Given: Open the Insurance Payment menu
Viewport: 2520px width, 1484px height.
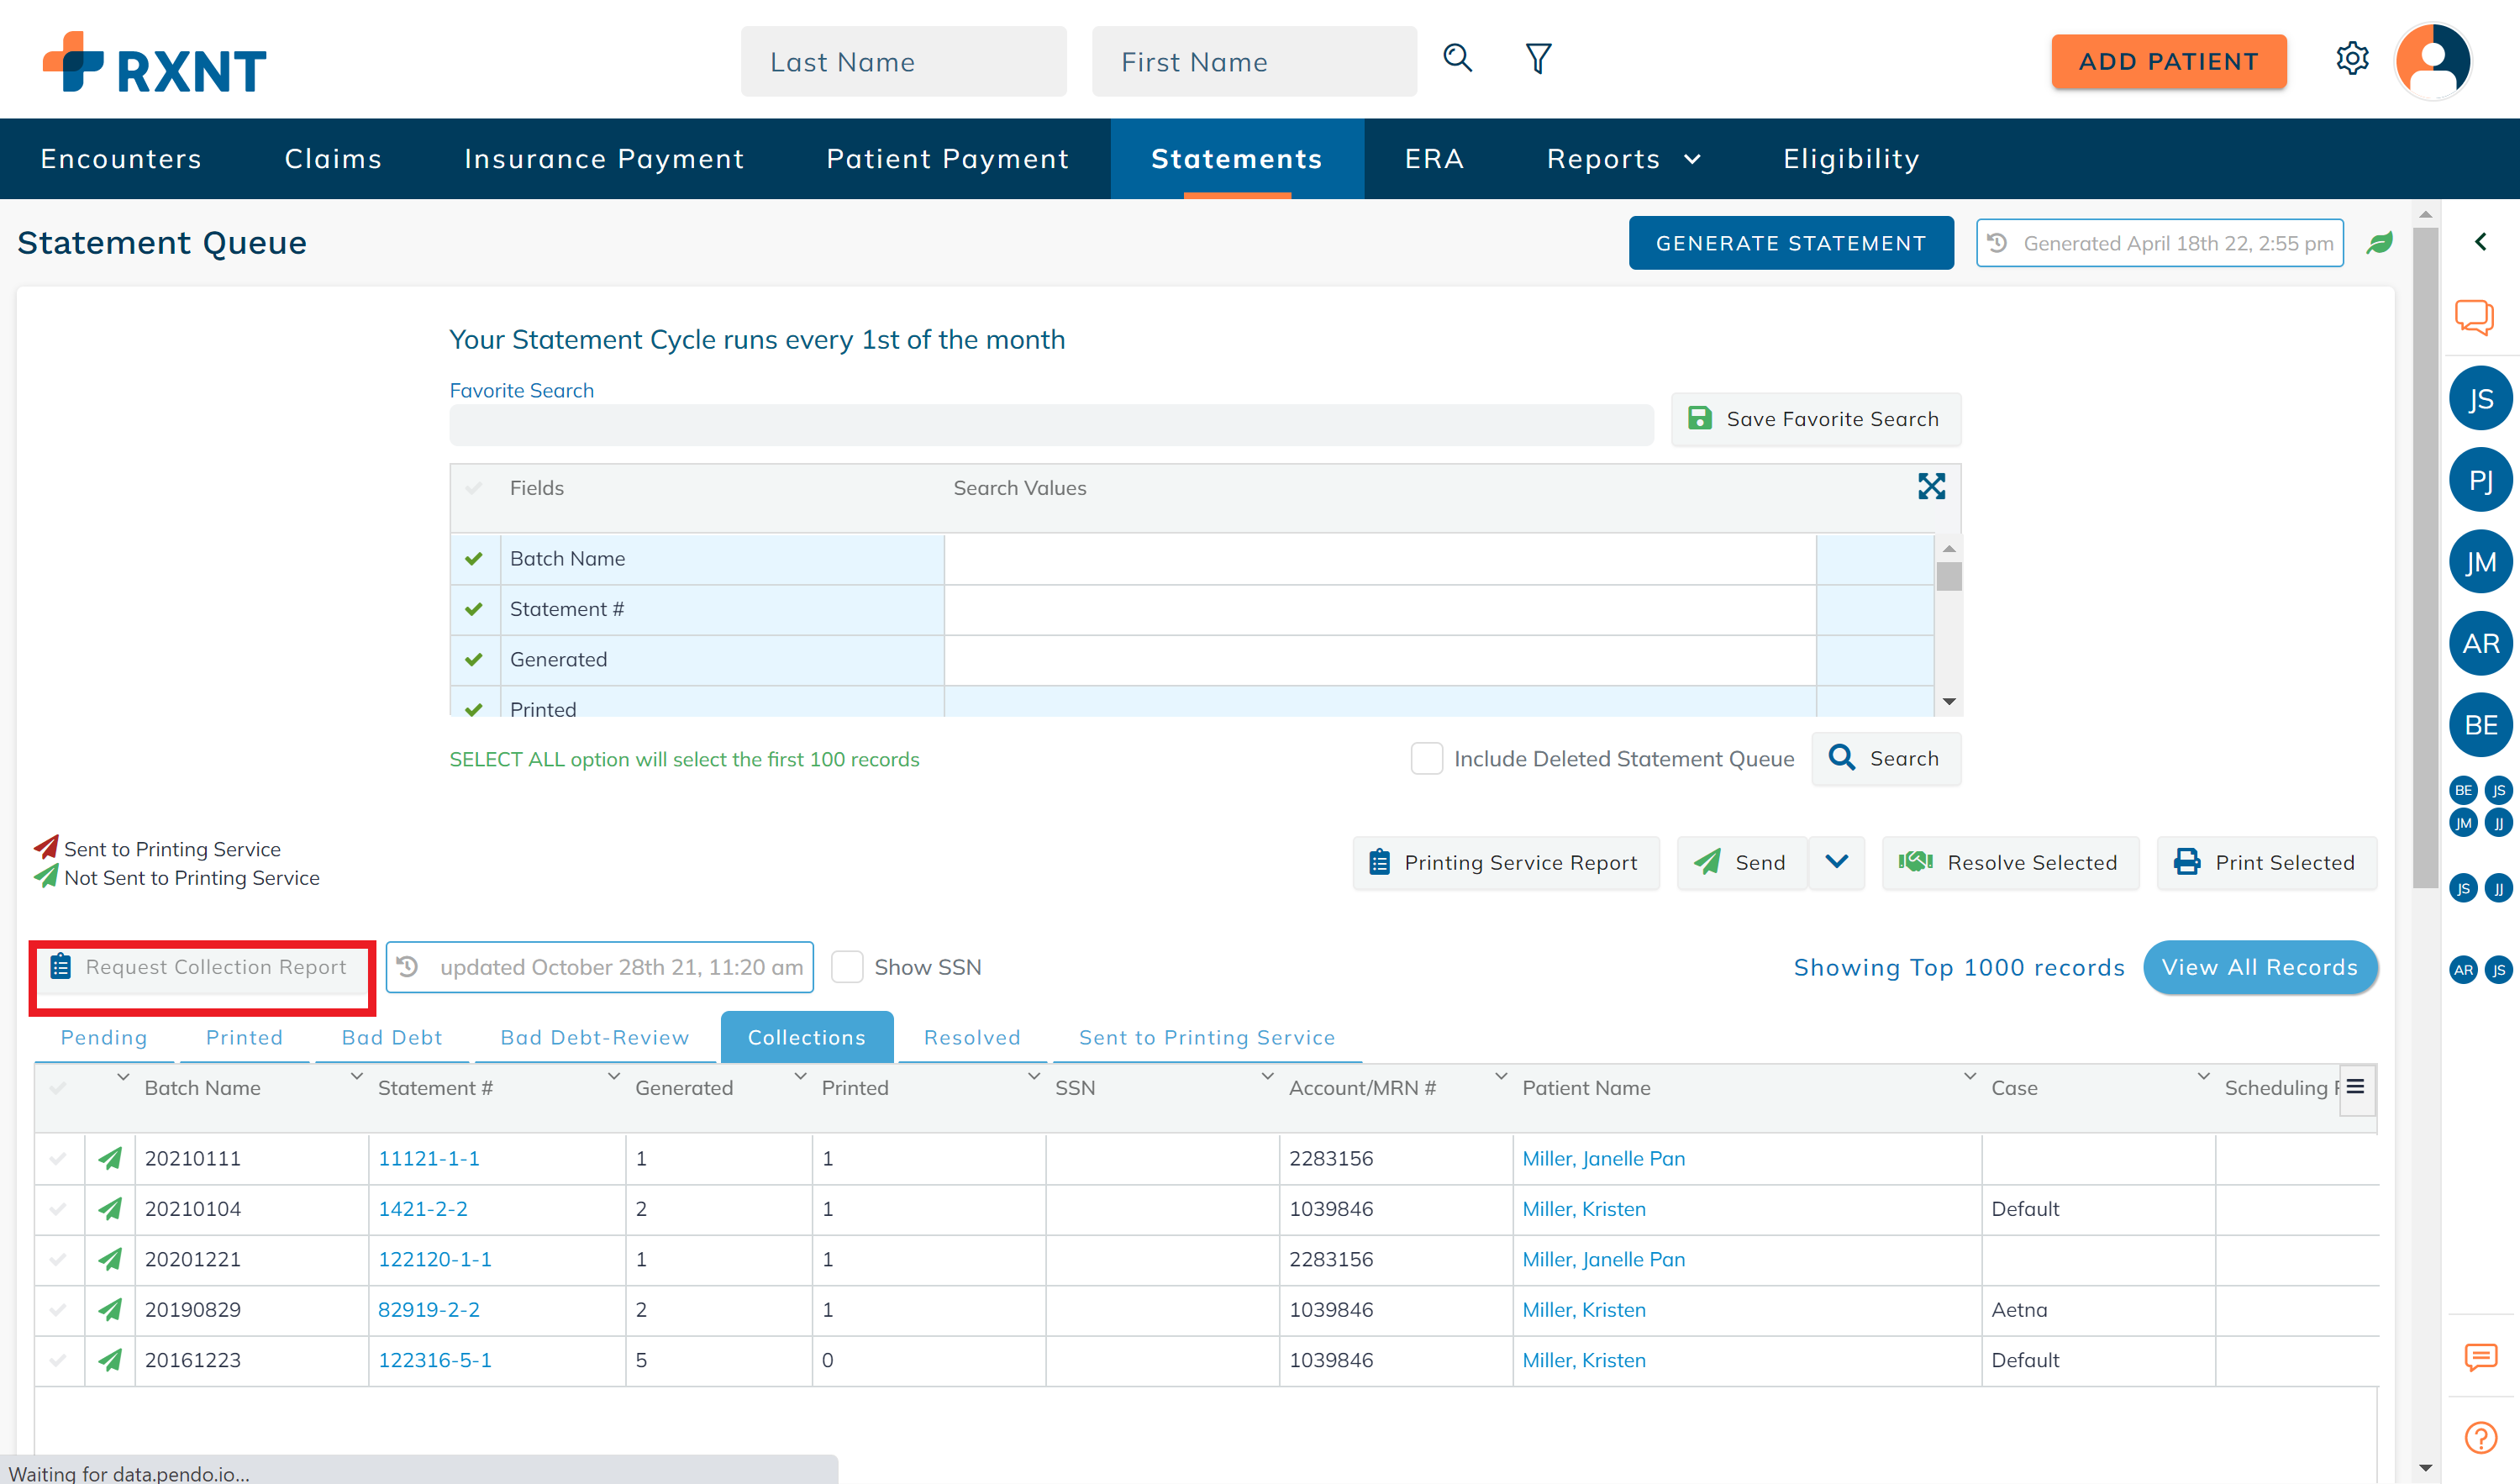Looking at the screenshot, I should tap(604, 159).
